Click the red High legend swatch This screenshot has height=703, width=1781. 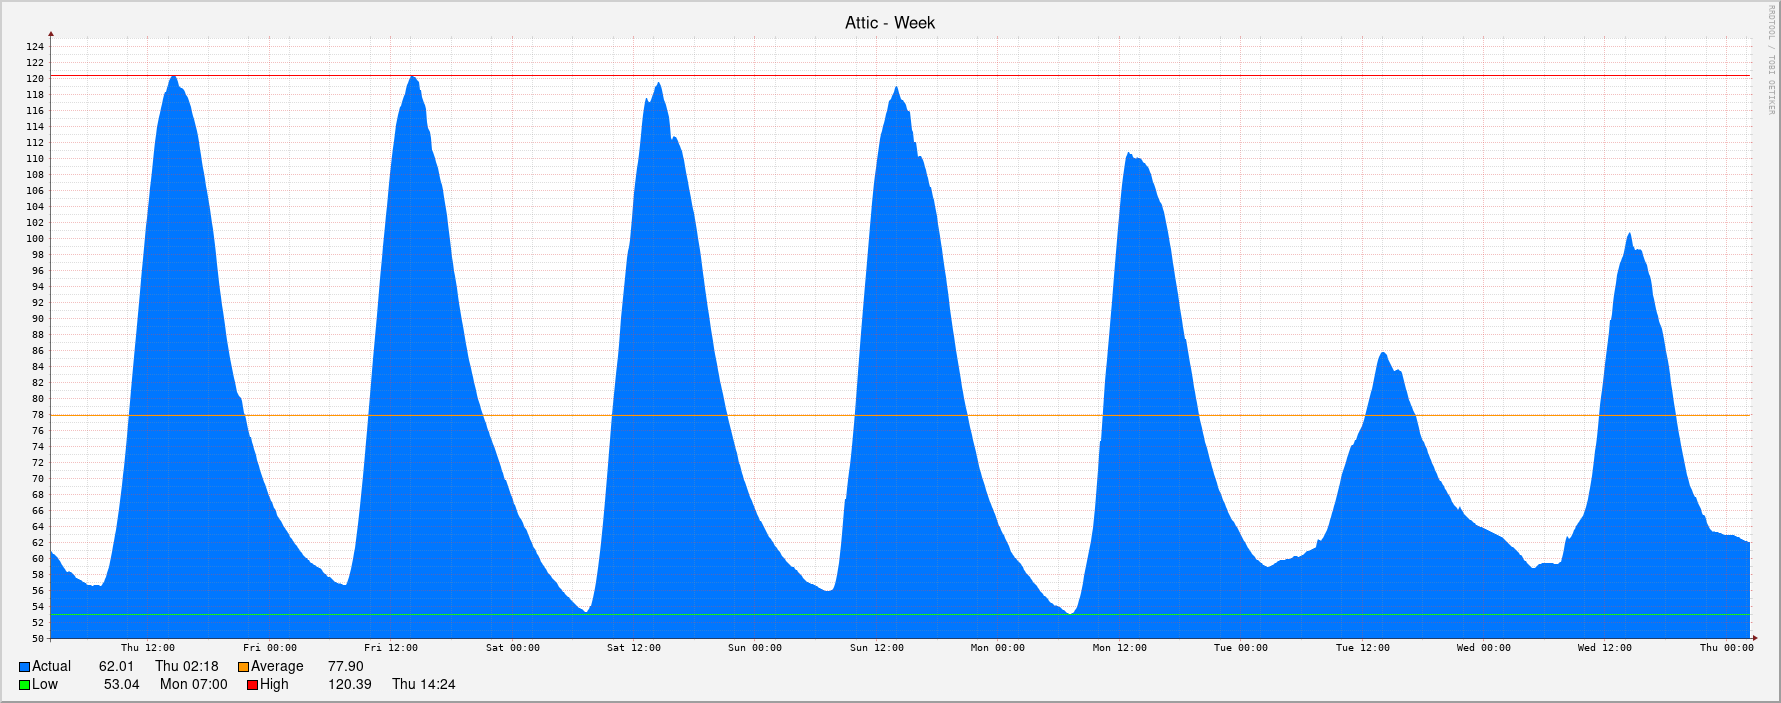253,685
